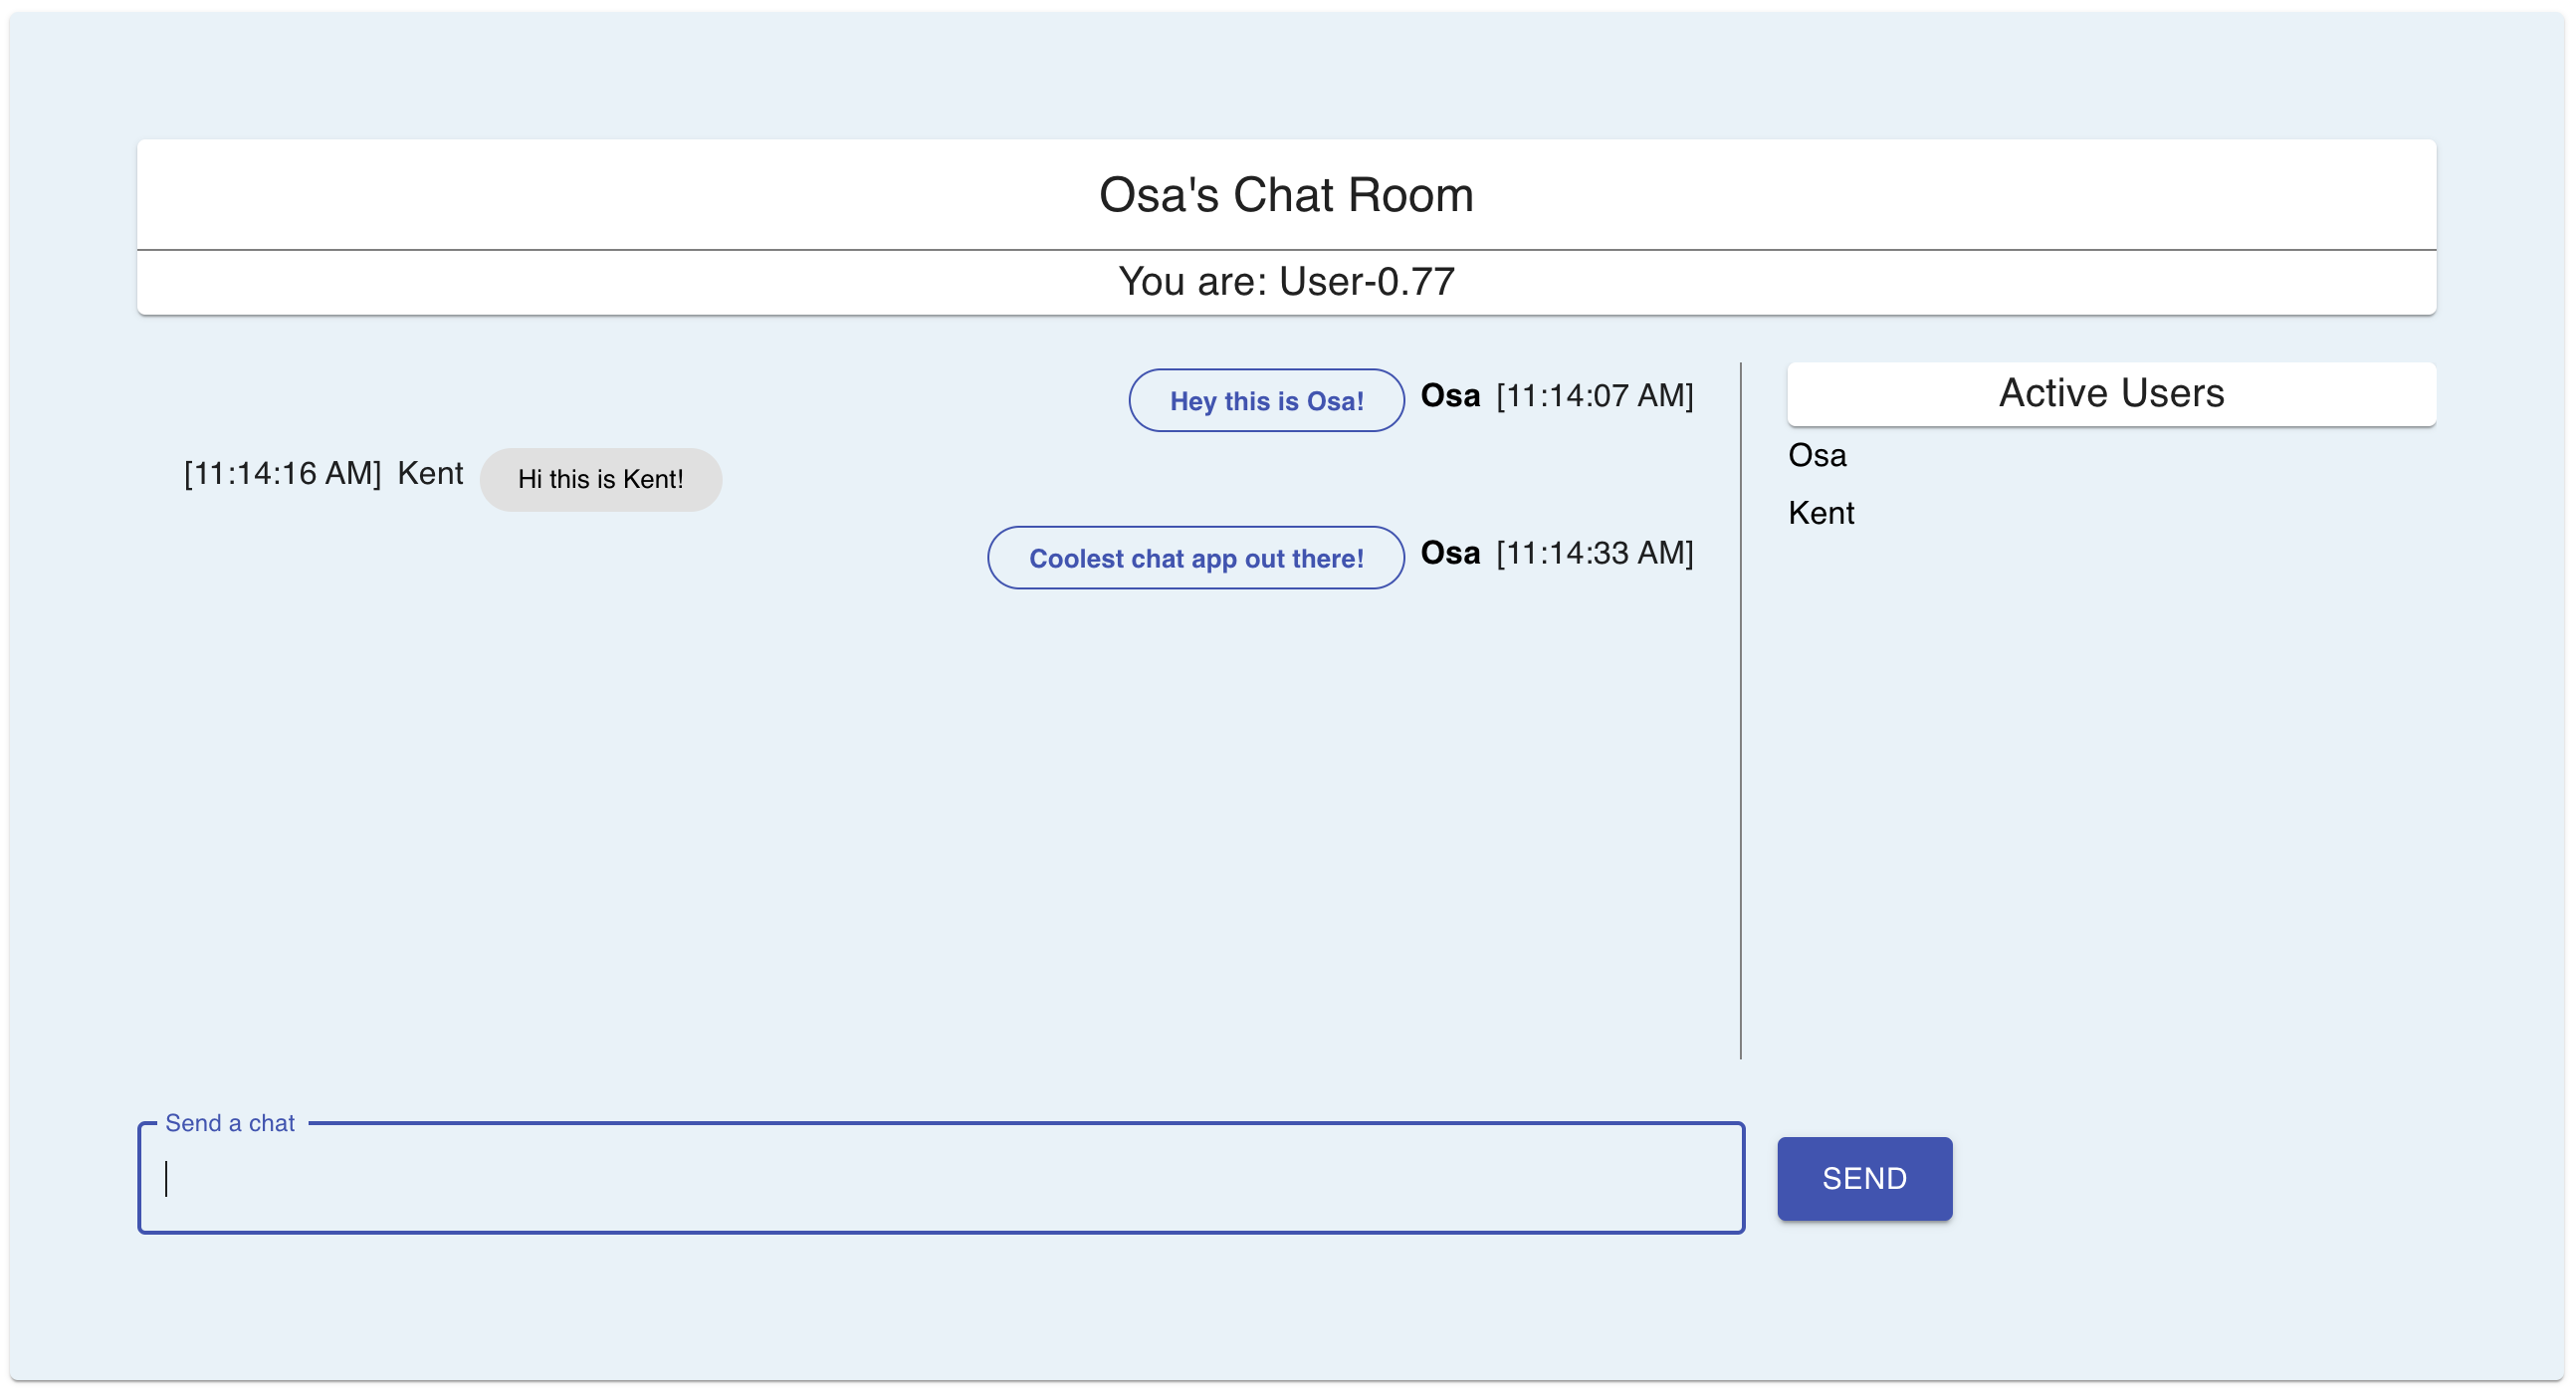Click the vertical divider beside Active Users

[1740, 710]
